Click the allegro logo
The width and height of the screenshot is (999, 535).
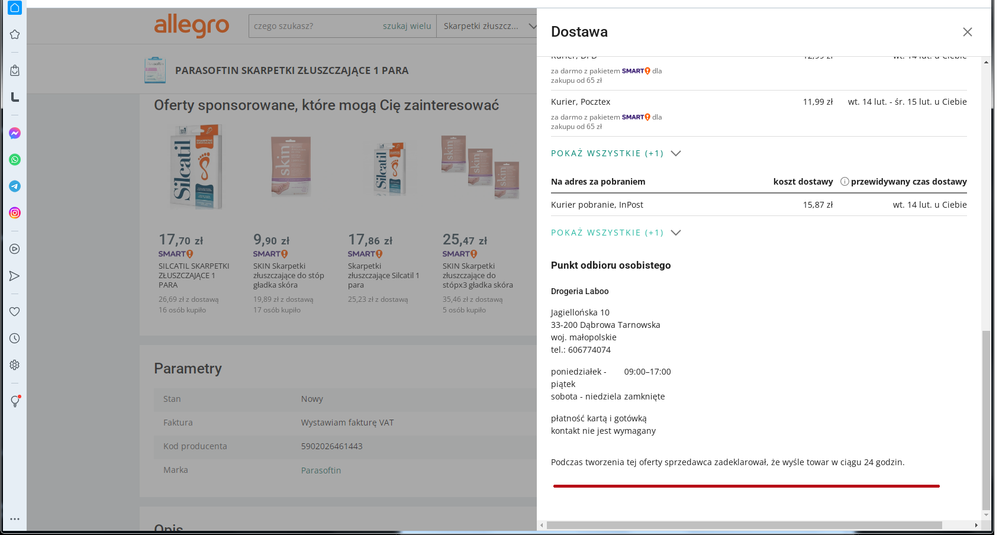(191, 26)
